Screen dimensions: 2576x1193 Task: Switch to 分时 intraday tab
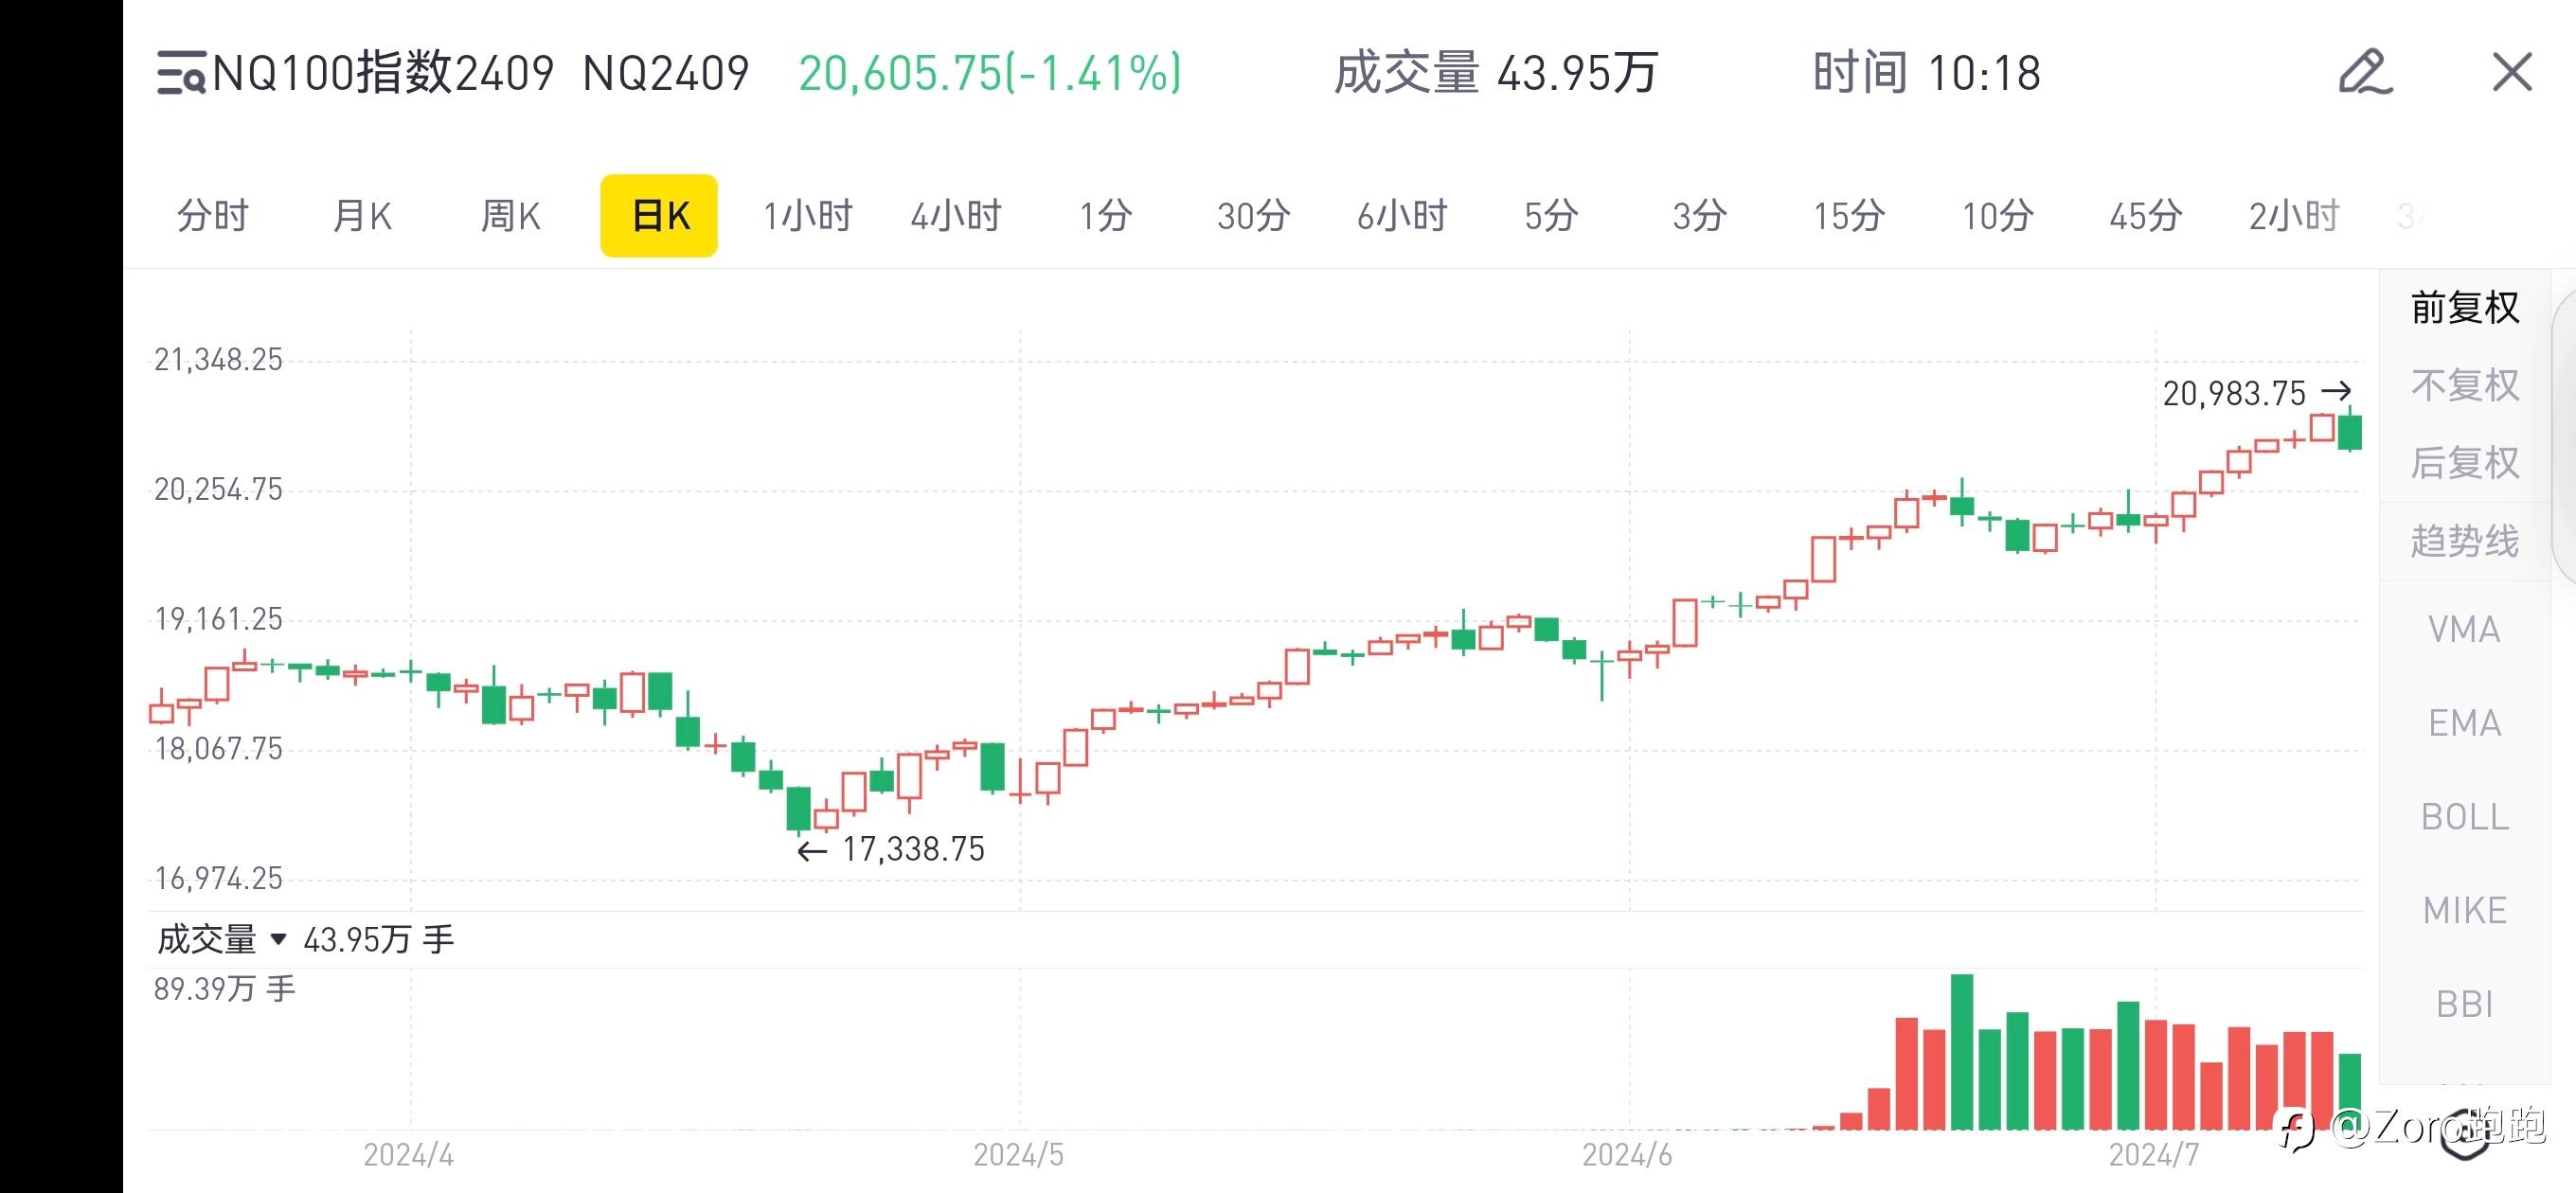pyautogui.click(x=212, y=216)
